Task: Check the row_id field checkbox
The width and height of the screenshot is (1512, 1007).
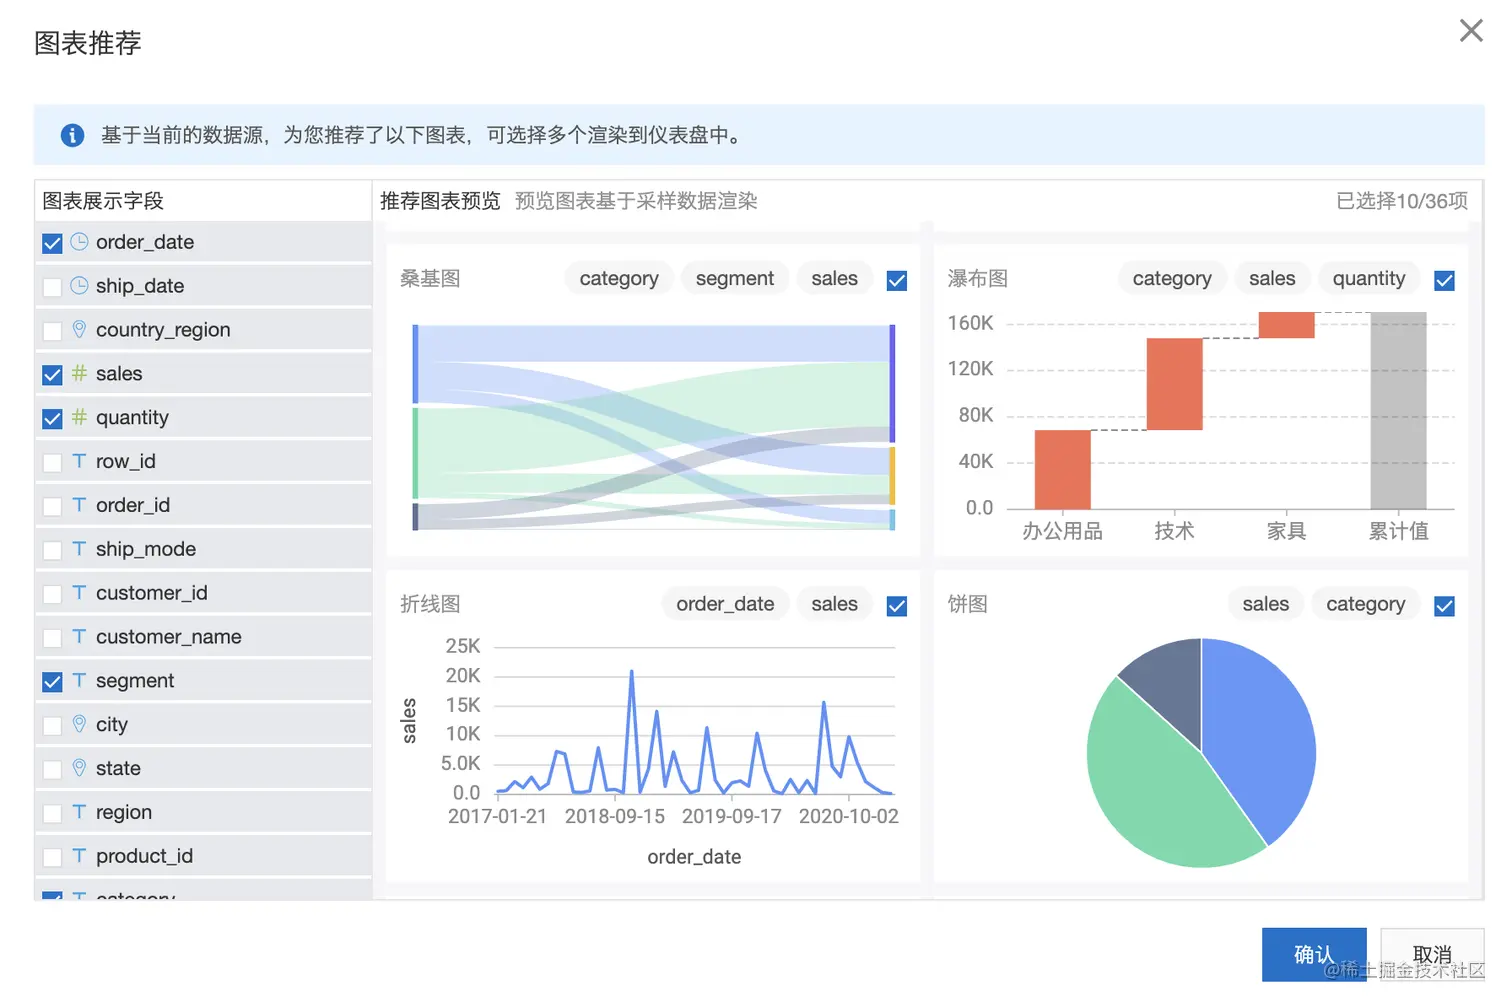Action: click(x=52, y=463)
